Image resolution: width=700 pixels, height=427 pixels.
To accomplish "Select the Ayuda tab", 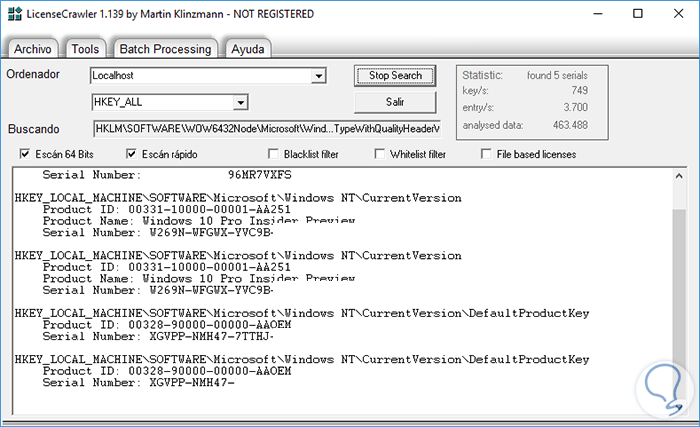I will pyautogui.click(x=247, y=49).
